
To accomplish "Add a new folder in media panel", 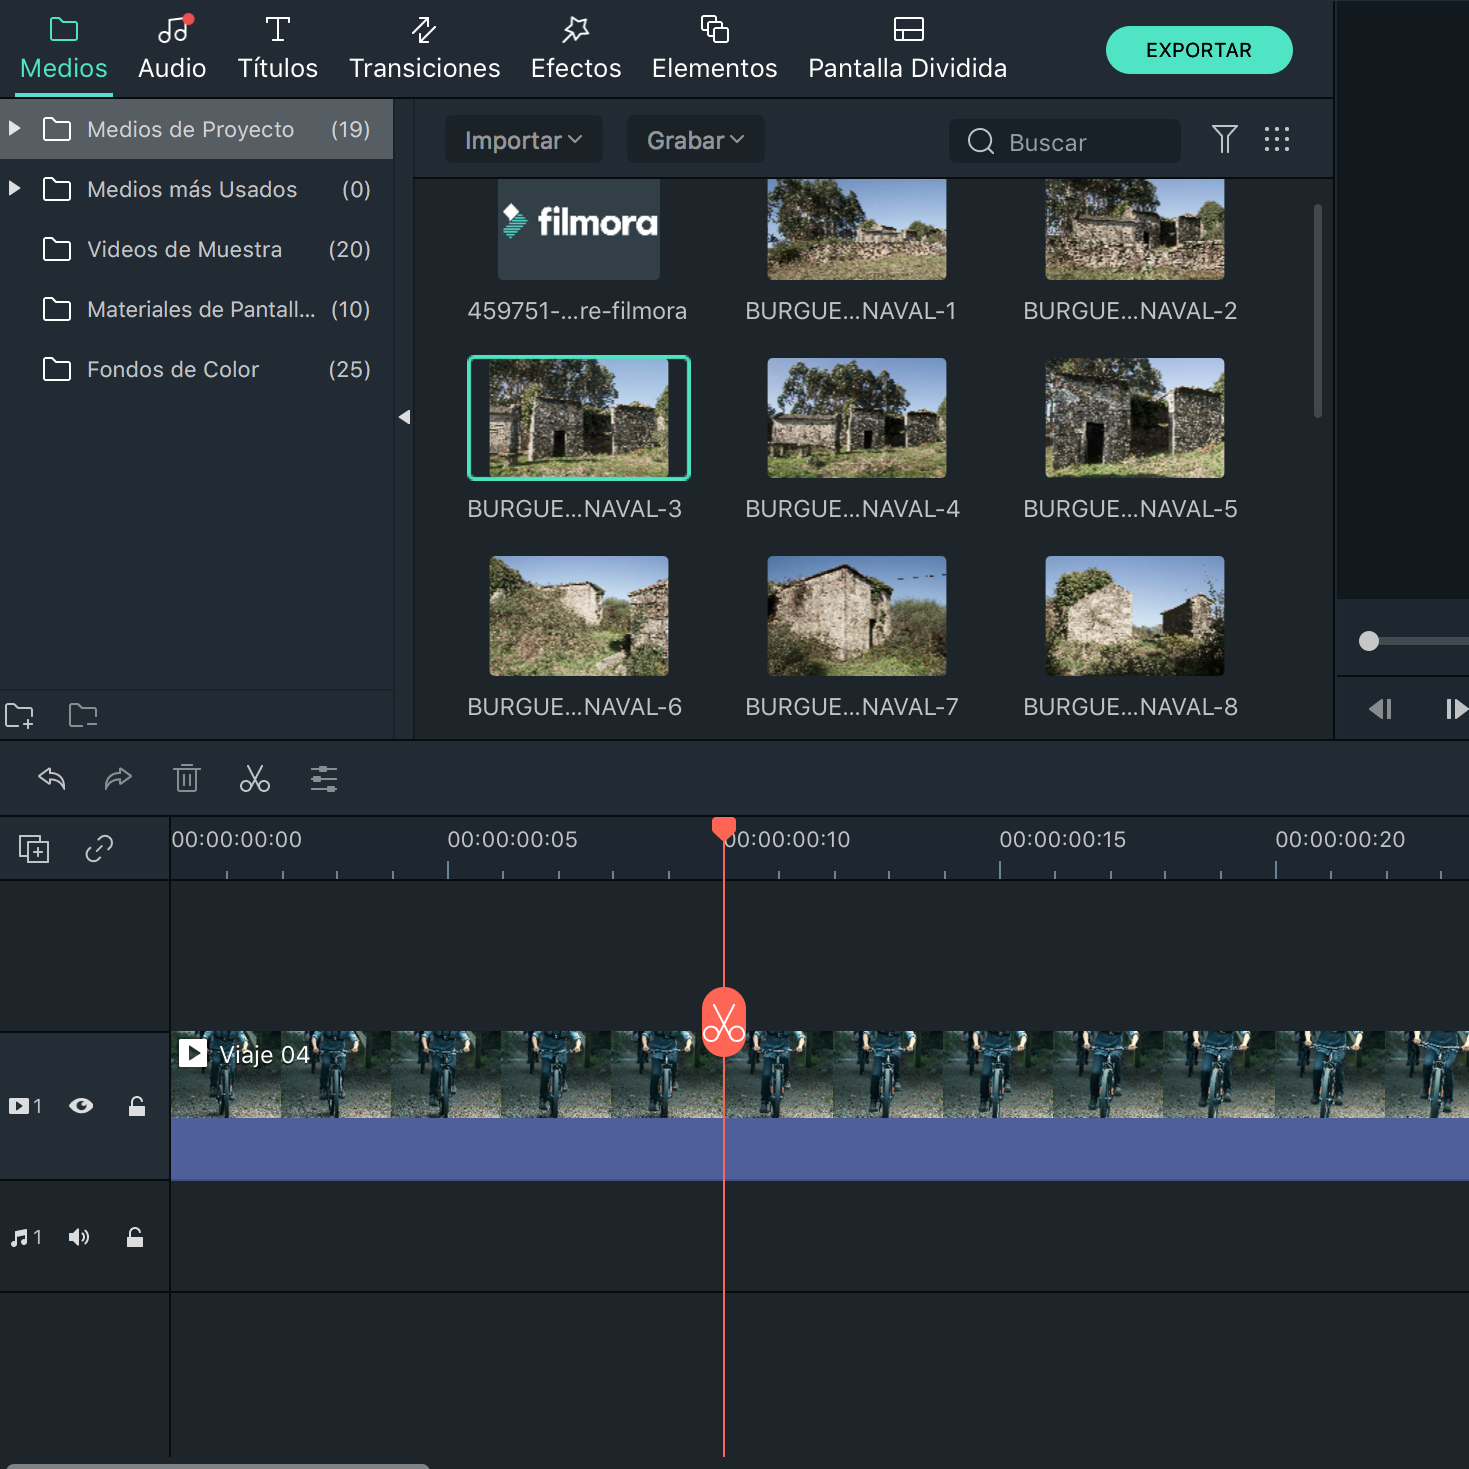I will tap(20, 715).
